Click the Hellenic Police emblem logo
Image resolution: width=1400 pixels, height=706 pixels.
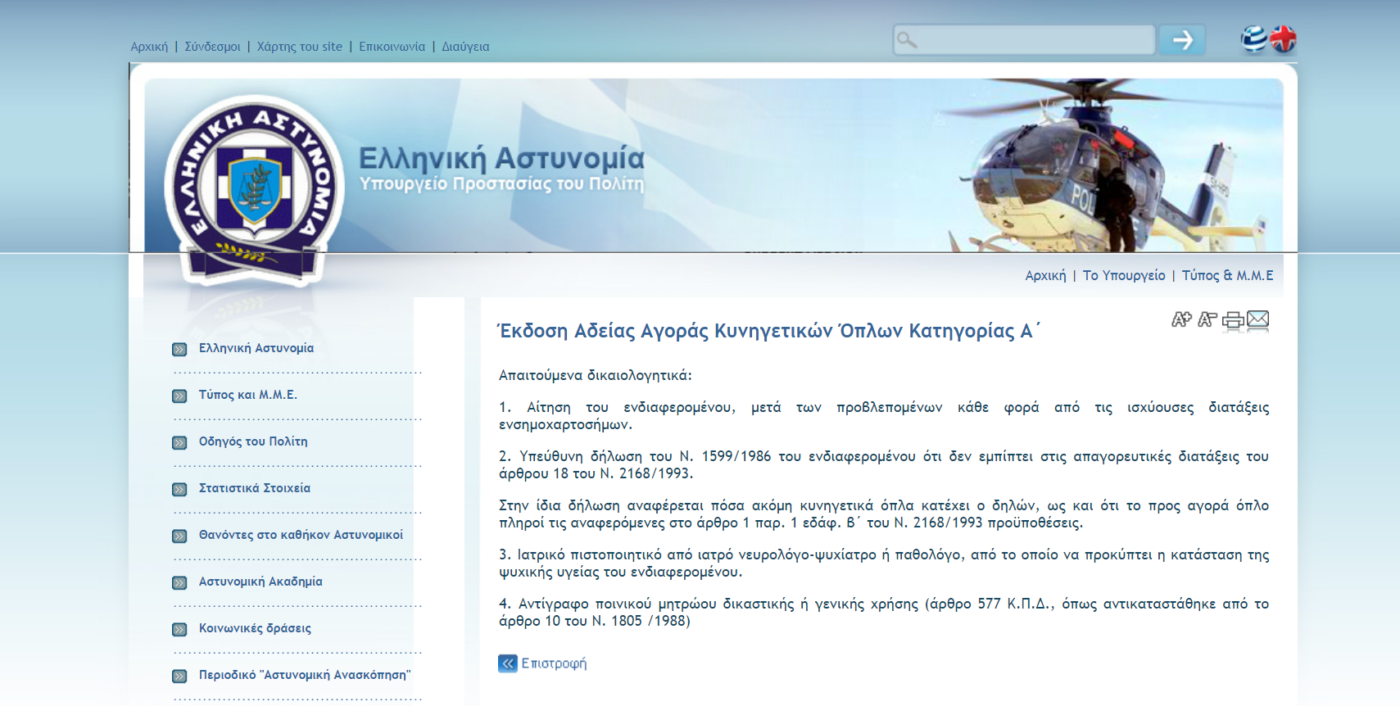pyautogui.click(x=254, y=191)
